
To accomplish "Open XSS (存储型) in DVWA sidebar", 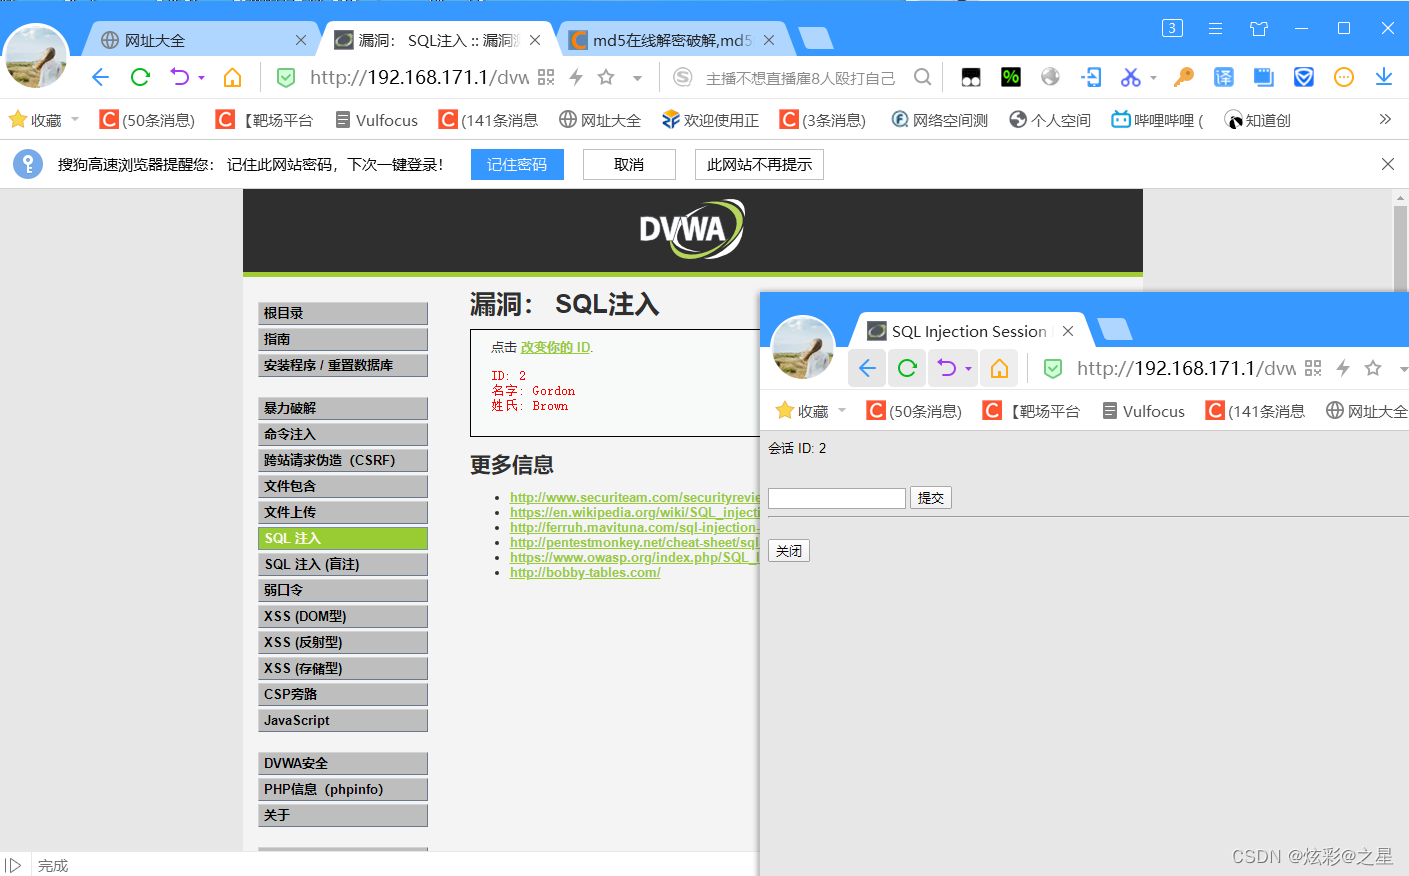I will pyautogui.click(x=343, y=668).
